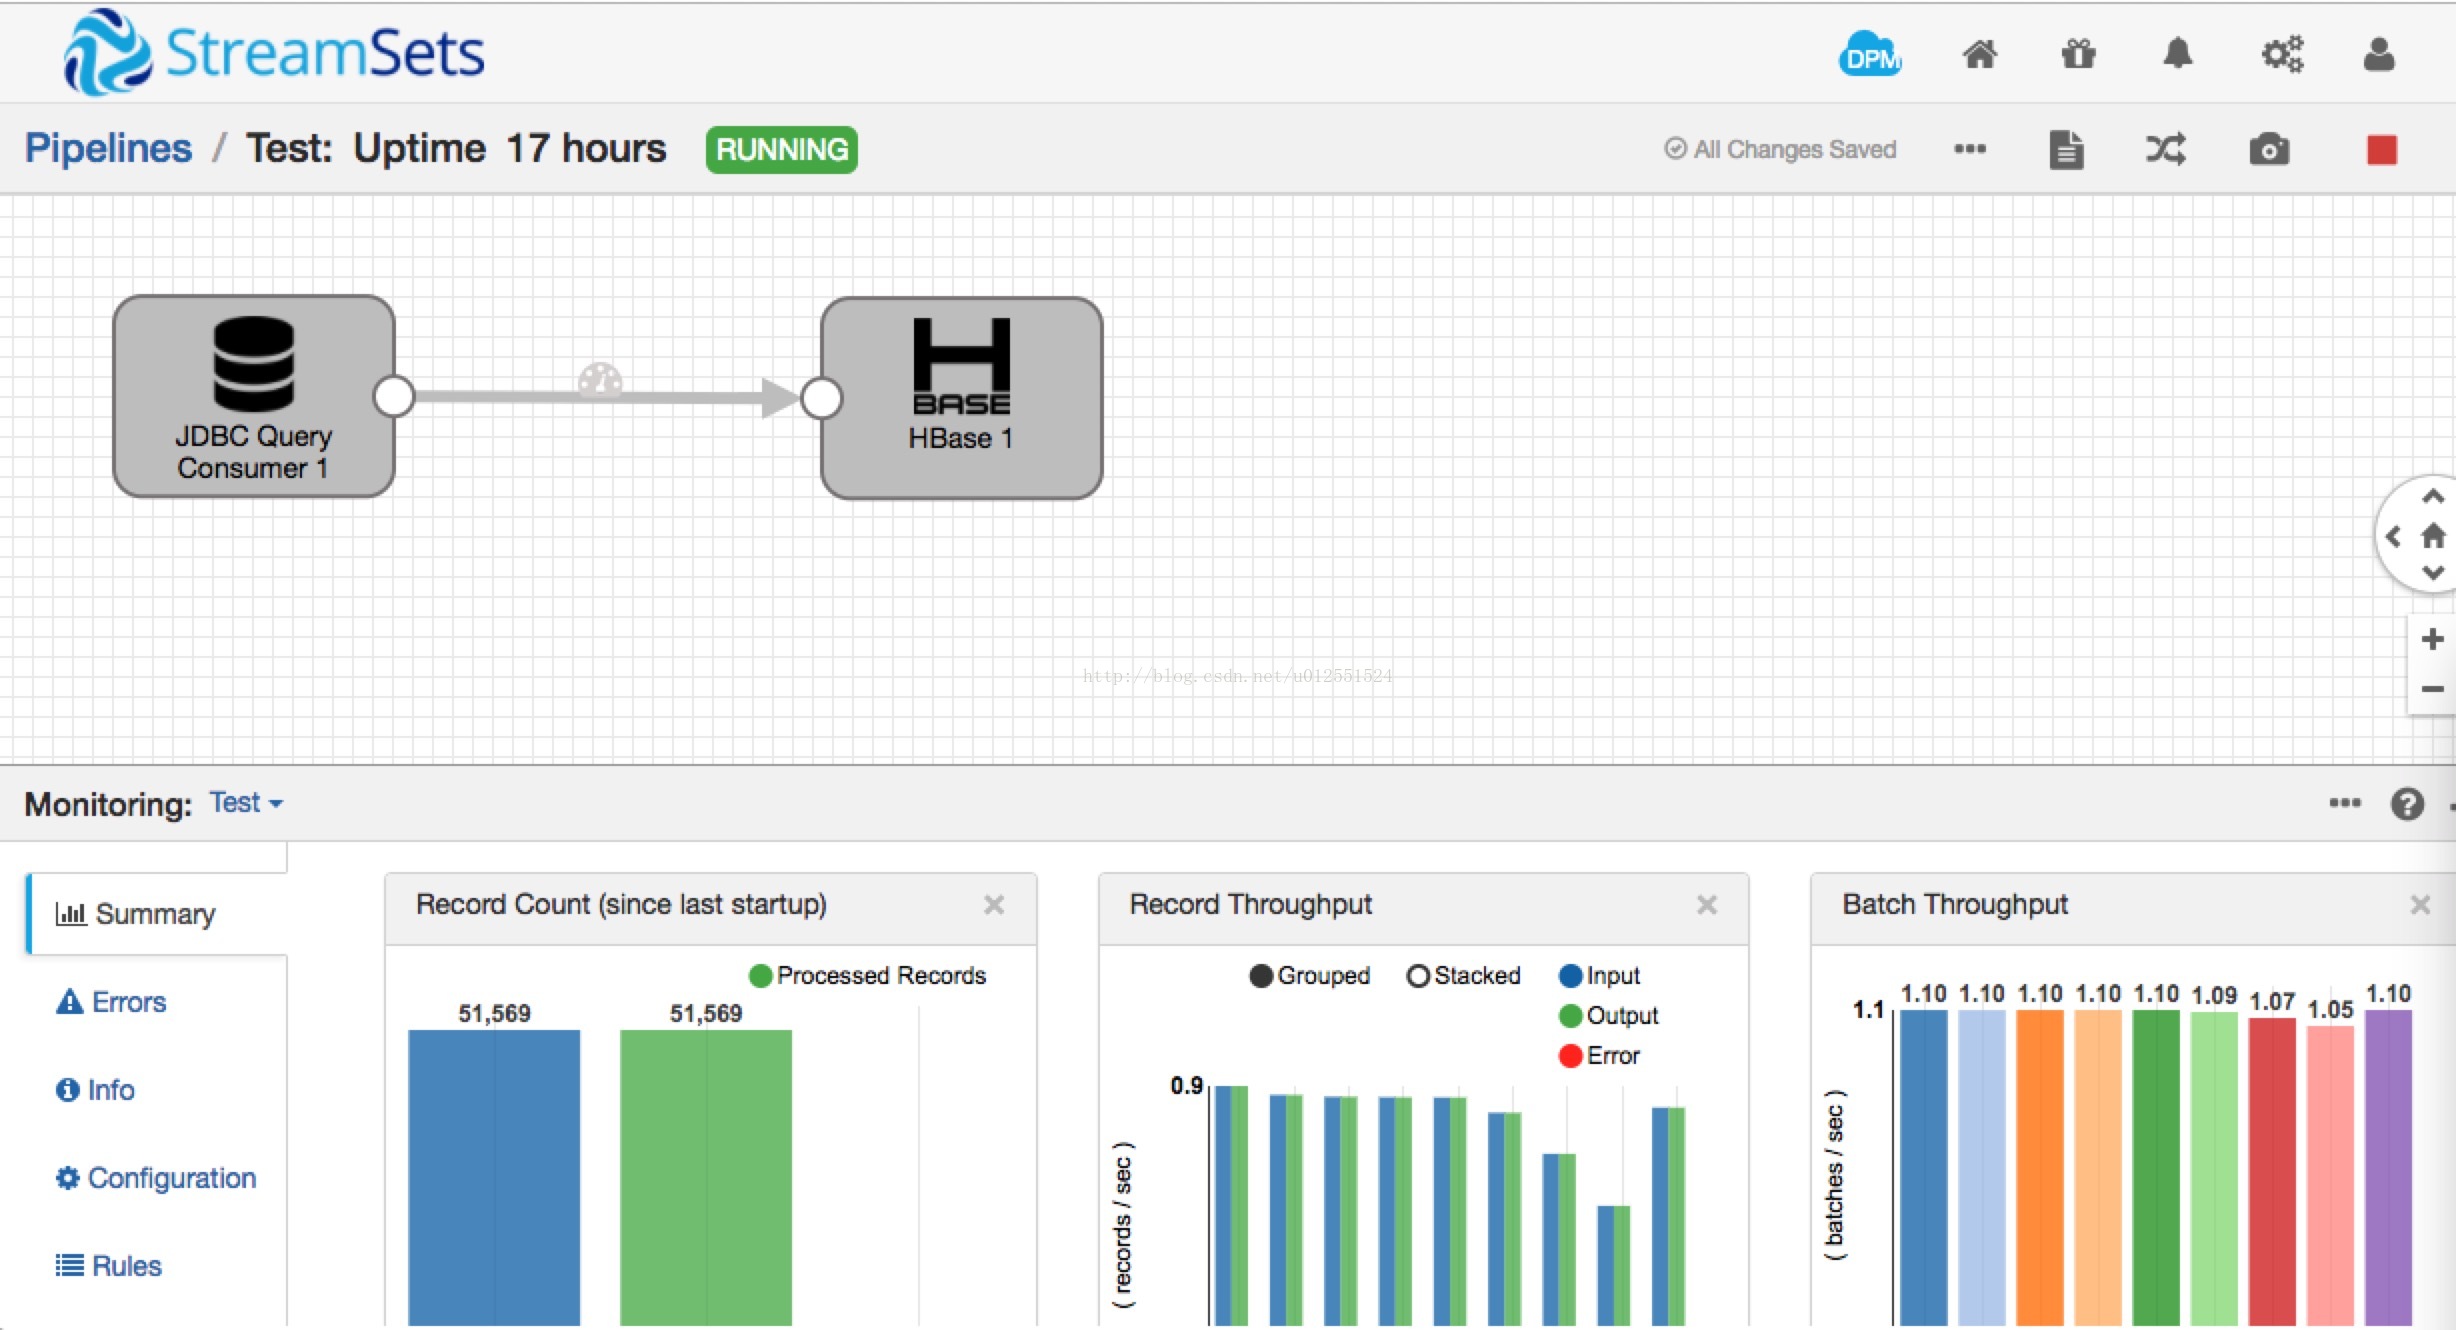The image size is (2456, 1330).
Task: Select the JDBC Query Consumer 1 stage
Action: pyautogui.click(x=254, y=397)
